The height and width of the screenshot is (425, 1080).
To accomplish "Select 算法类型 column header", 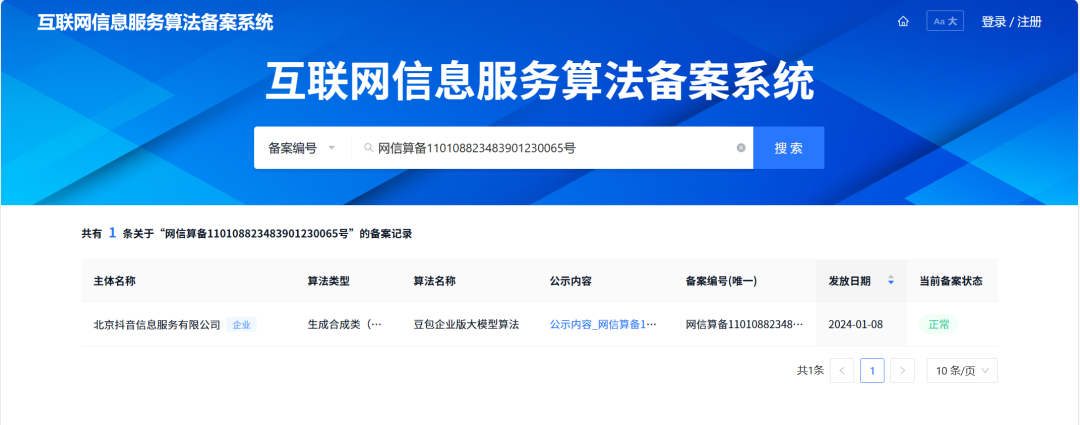I will coord(329,281).
